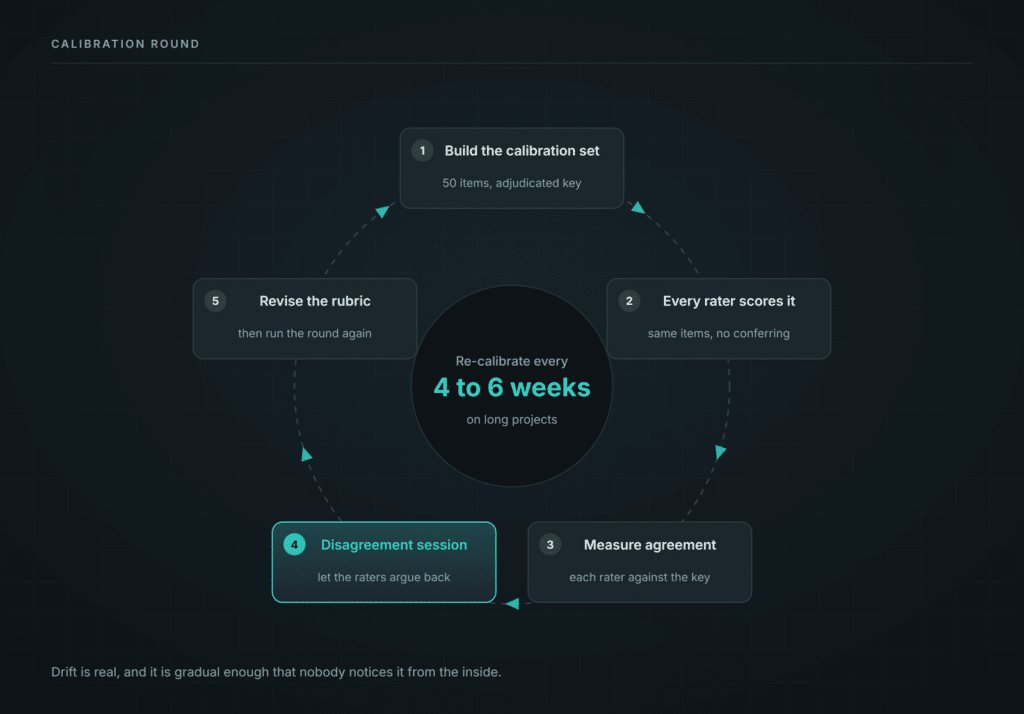Click the 4 to 6 weeks center text
Viewport: 1024px width, 714px height.
point(512,387)
